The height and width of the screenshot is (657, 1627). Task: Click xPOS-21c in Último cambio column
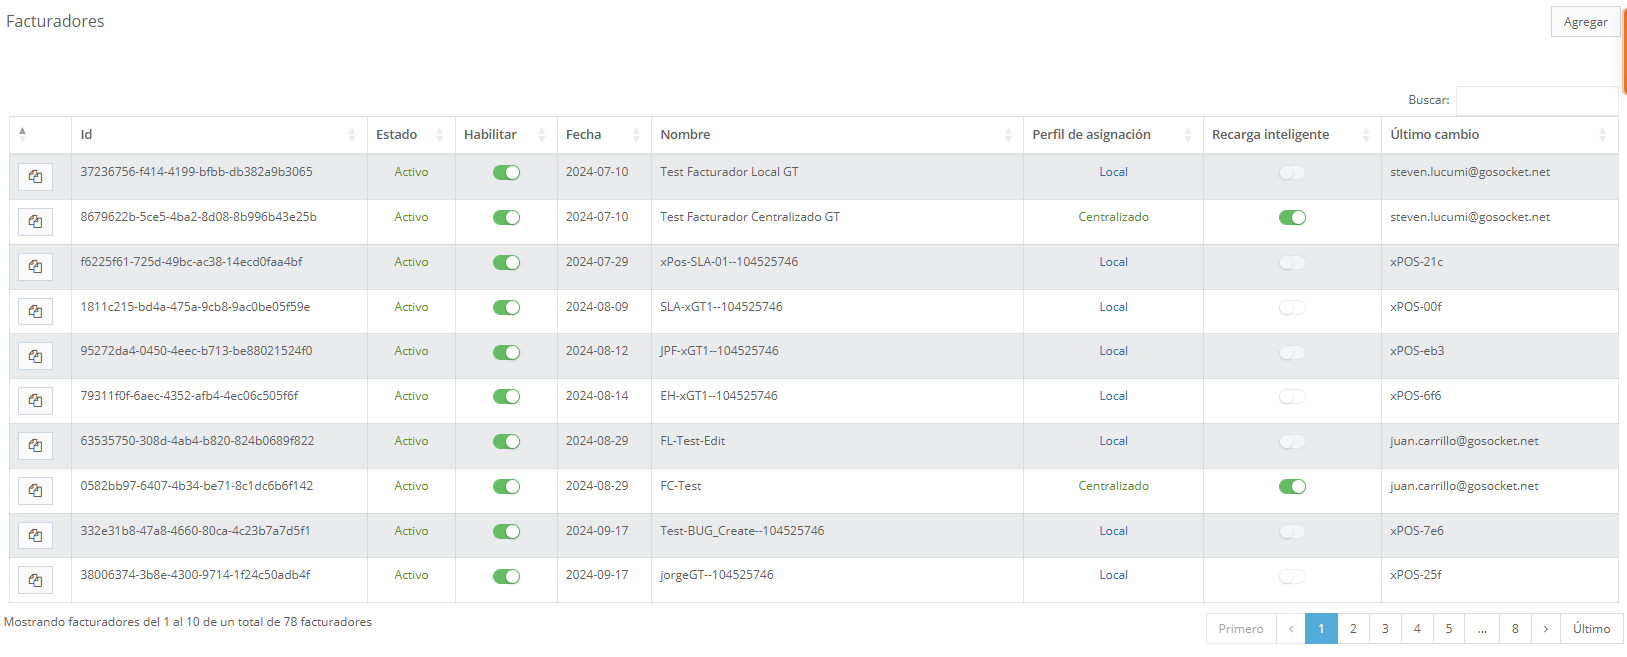click(x=1416, y=262)
